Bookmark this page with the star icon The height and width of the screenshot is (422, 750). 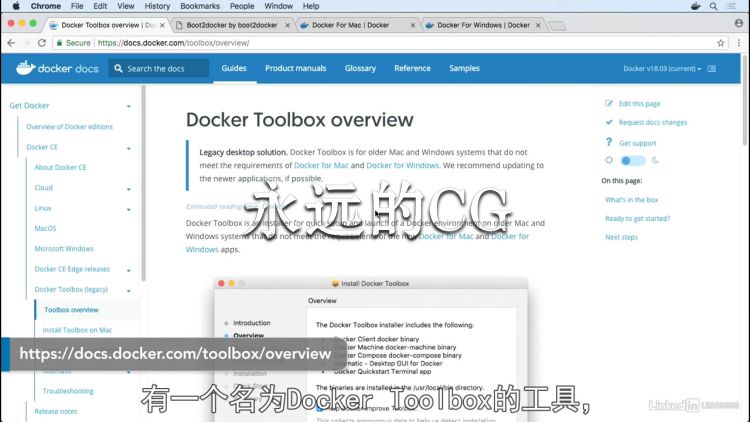720,43
